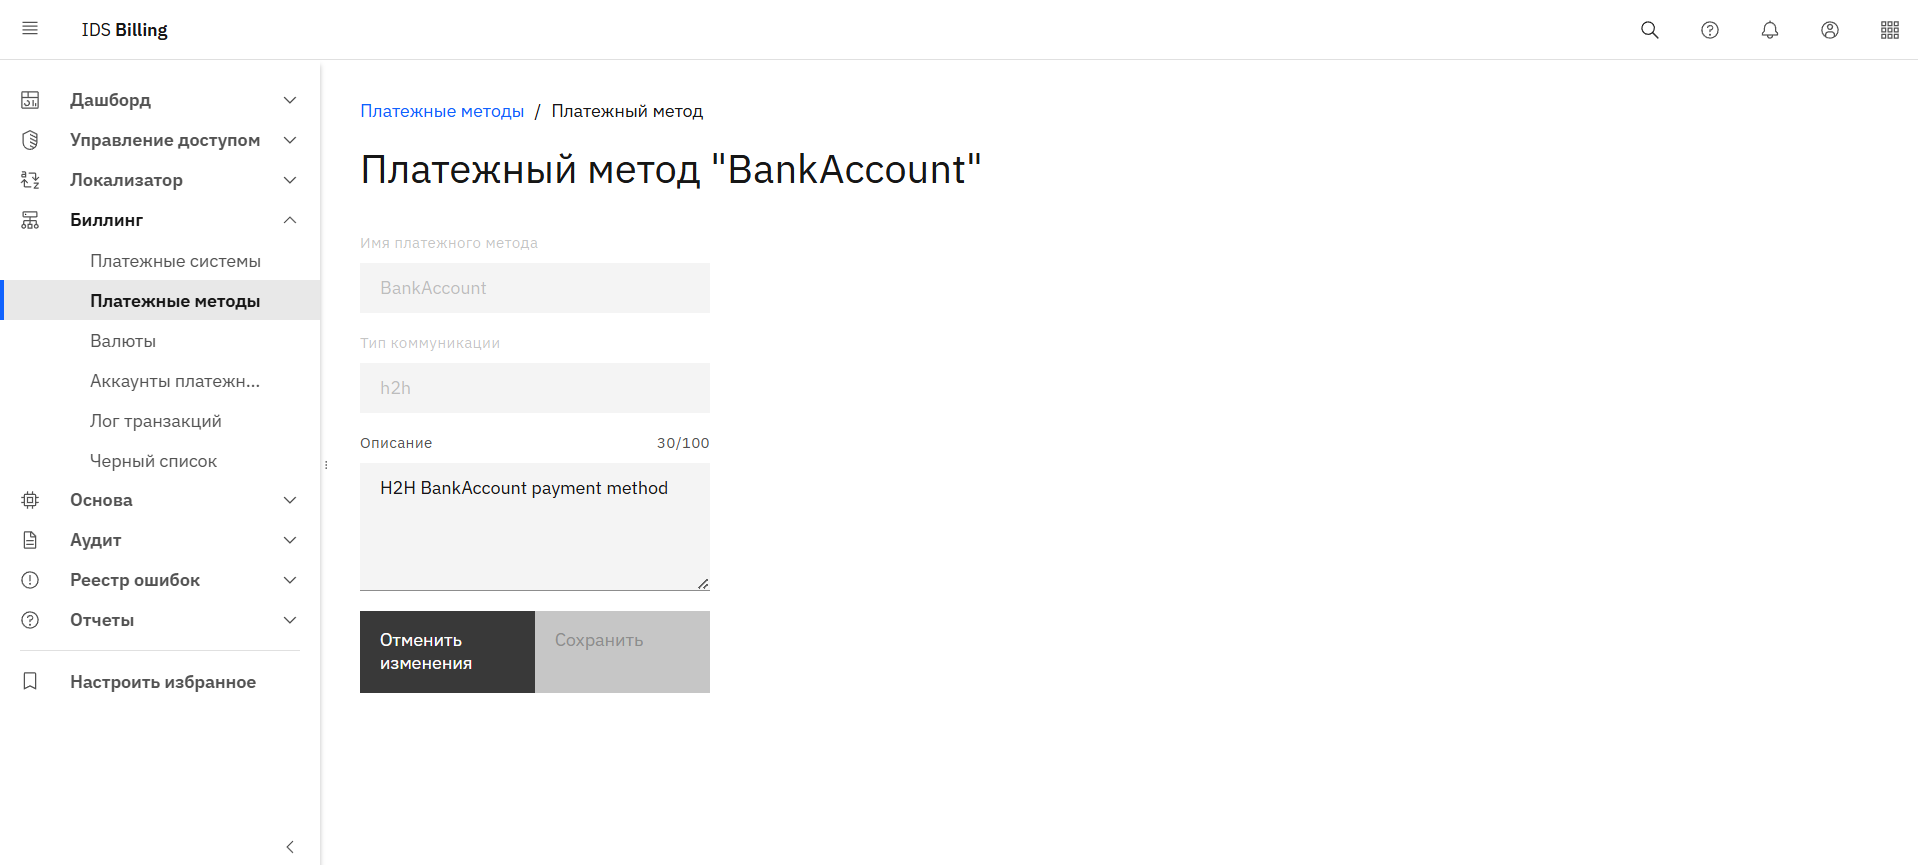Image resolution: width=1918 pixels, height=865 pixels.
Task: Click the bookmark icon for favorites
Action: (x=30, y=681)
